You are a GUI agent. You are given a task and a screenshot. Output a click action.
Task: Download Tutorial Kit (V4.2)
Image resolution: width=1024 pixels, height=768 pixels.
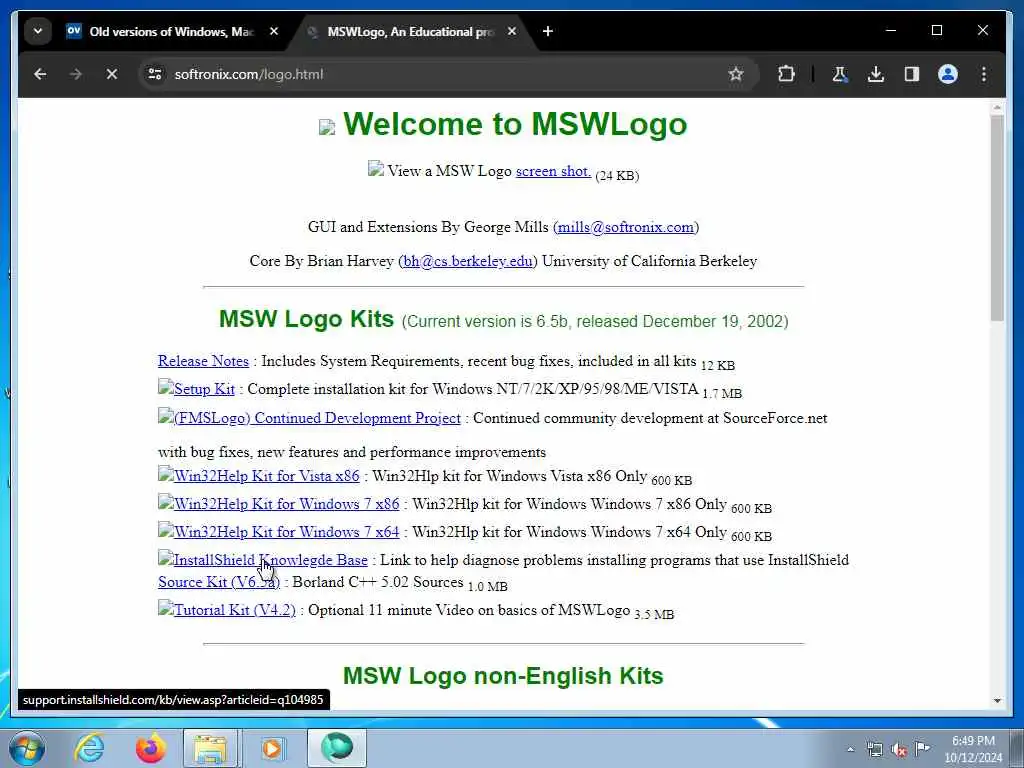point(234,610)
